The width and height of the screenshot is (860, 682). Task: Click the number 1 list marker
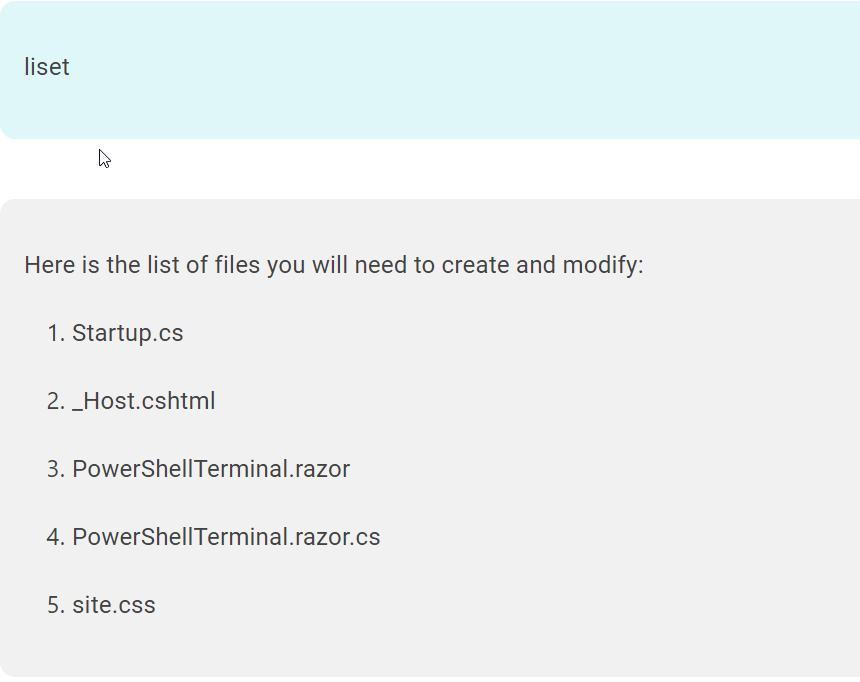point(56,333)
